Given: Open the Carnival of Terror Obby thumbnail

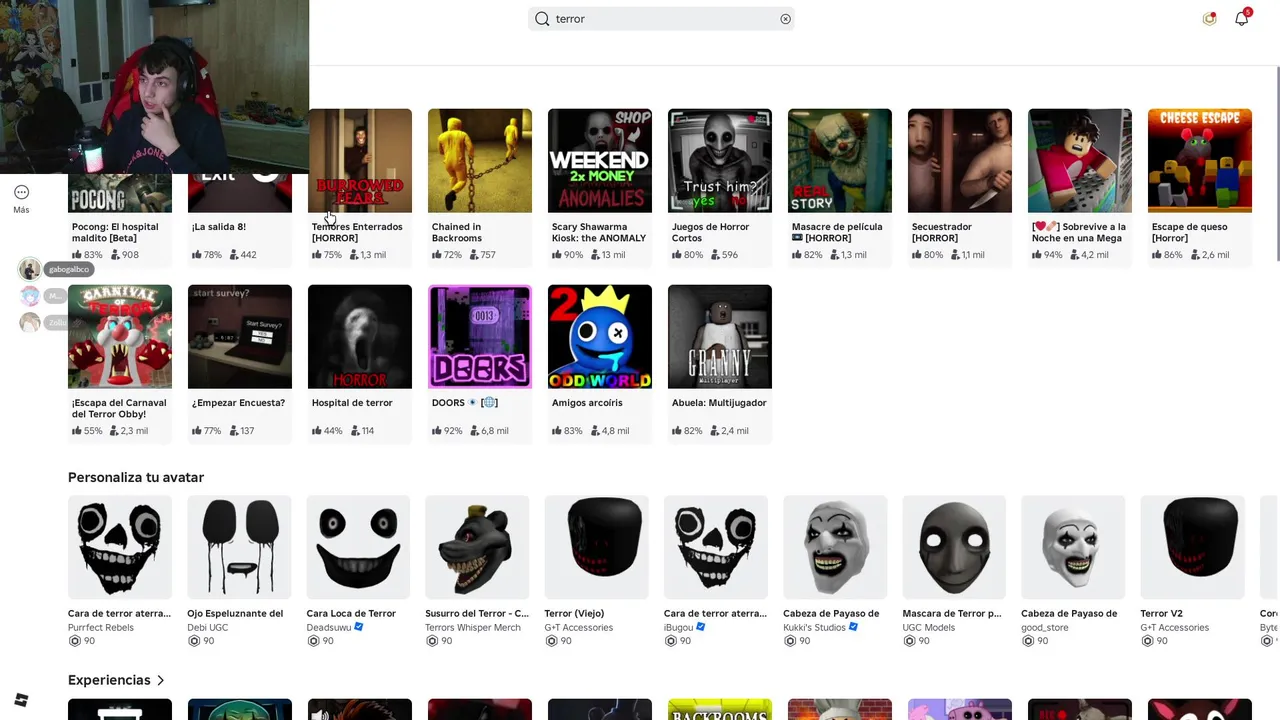Looking at the screenshot, I should (x=120, y=336).
